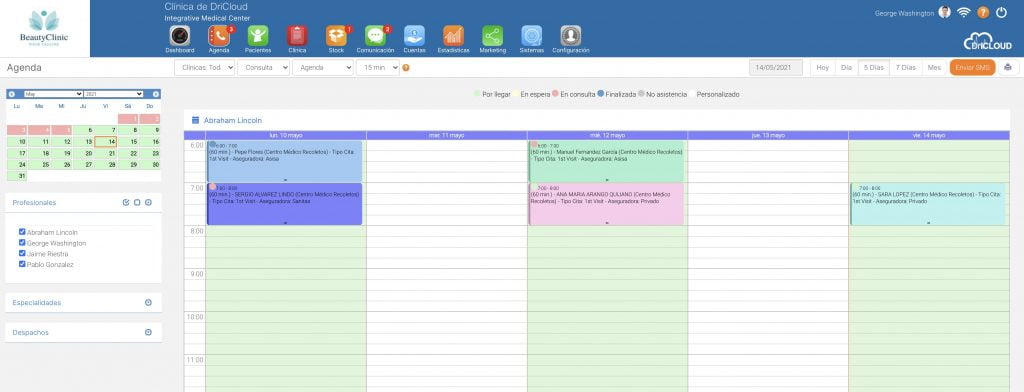The width and height of the screenshot is (1024, 392).
Task: Expand the Especialidades panel
Action: tap(148, 302)
